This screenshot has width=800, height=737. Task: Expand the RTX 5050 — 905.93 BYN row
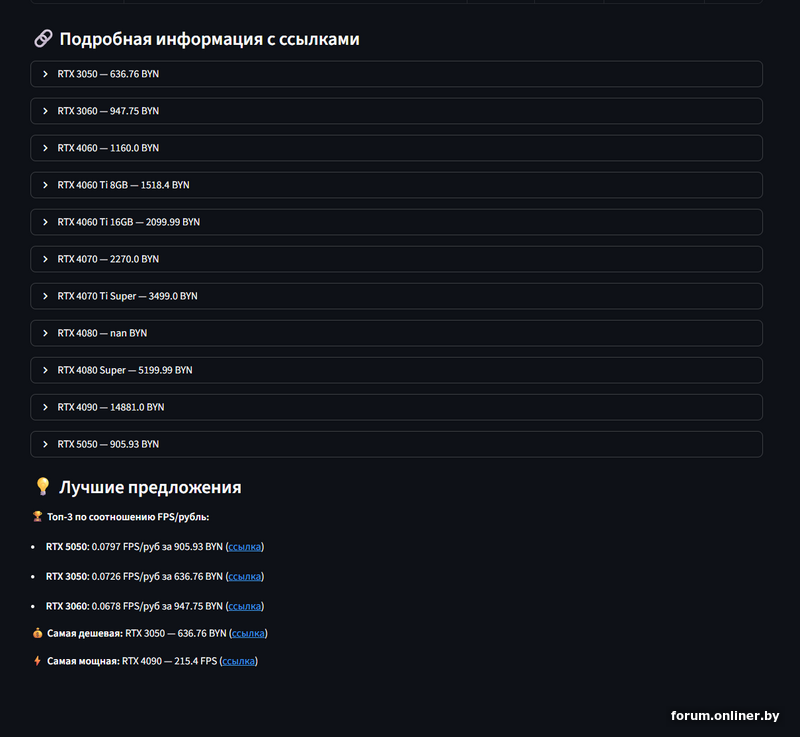396,444
